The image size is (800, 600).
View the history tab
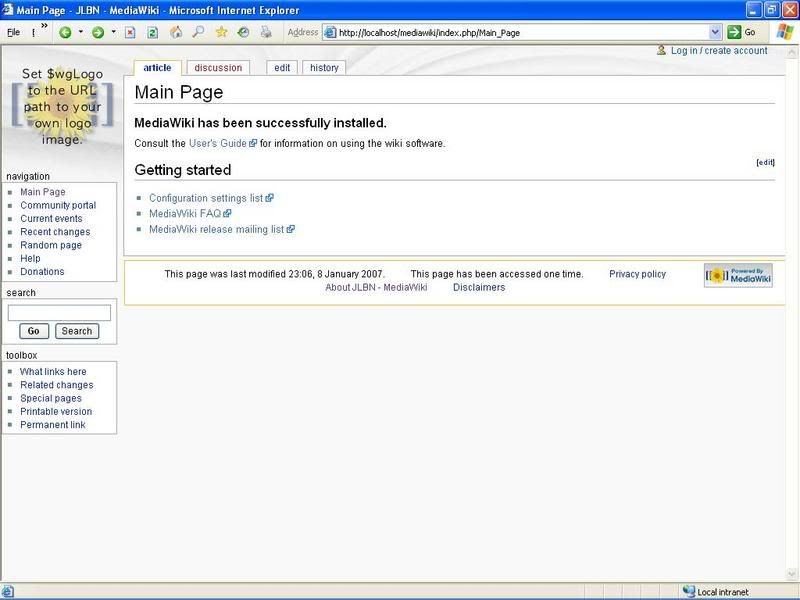324,68
